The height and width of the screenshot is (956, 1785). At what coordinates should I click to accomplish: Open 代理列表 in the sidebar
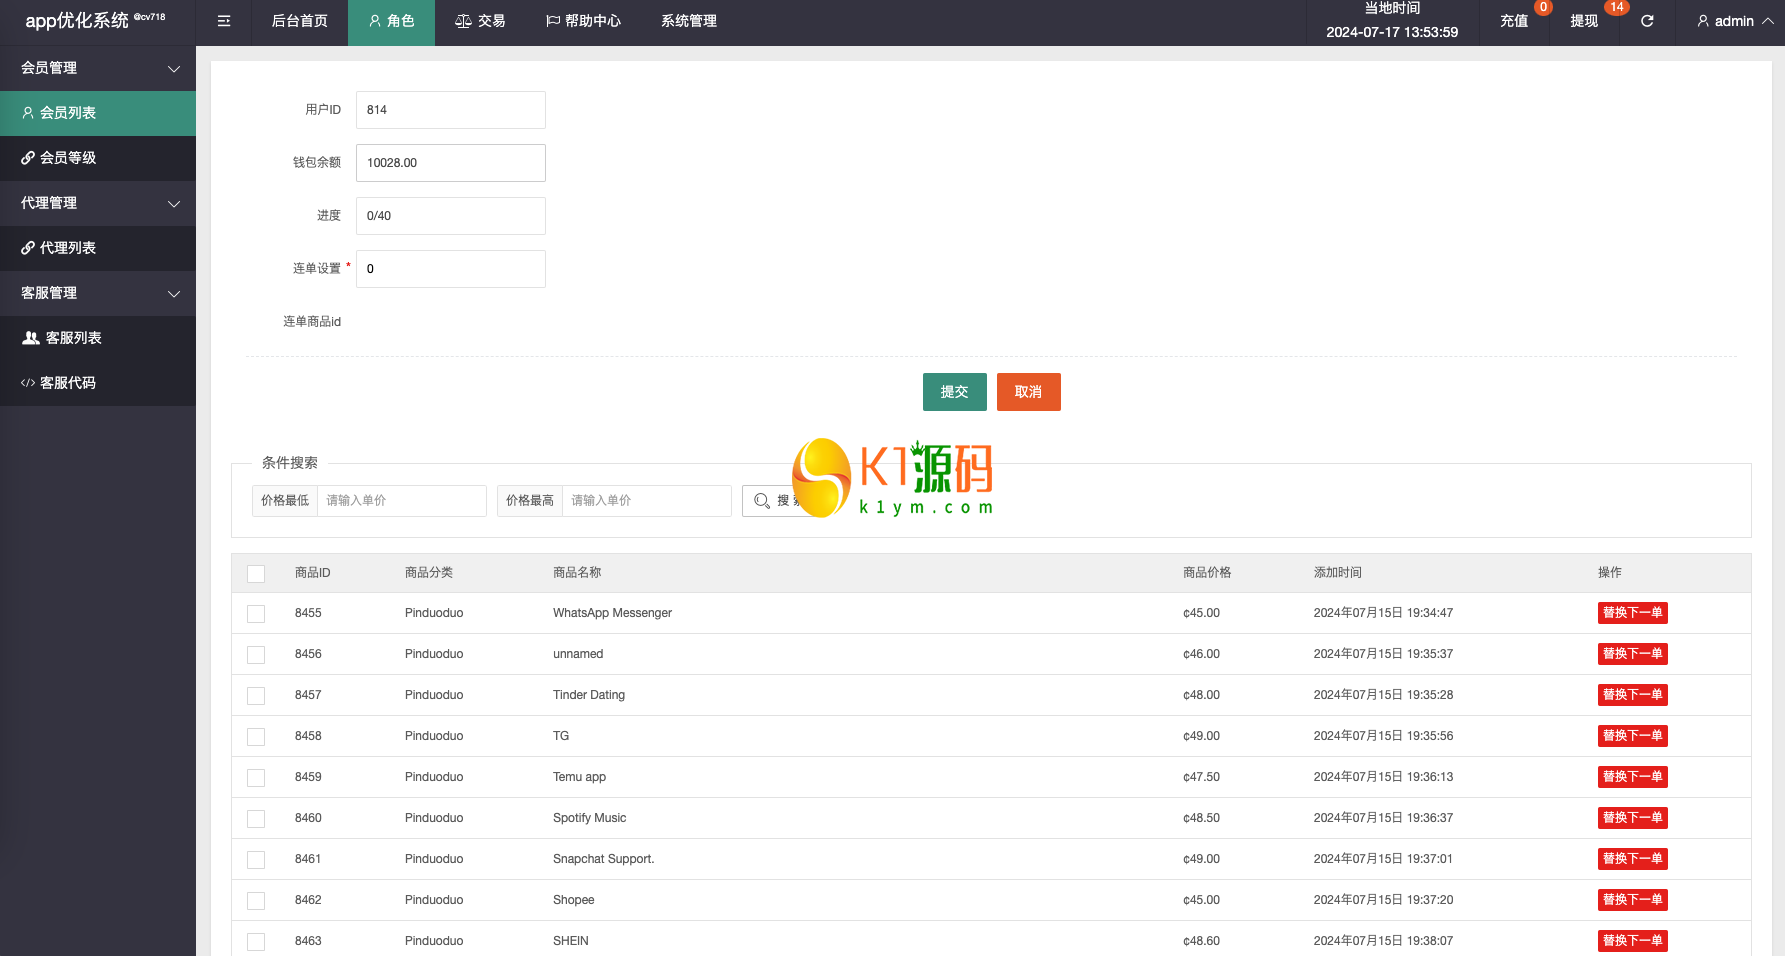coord(67,248)
